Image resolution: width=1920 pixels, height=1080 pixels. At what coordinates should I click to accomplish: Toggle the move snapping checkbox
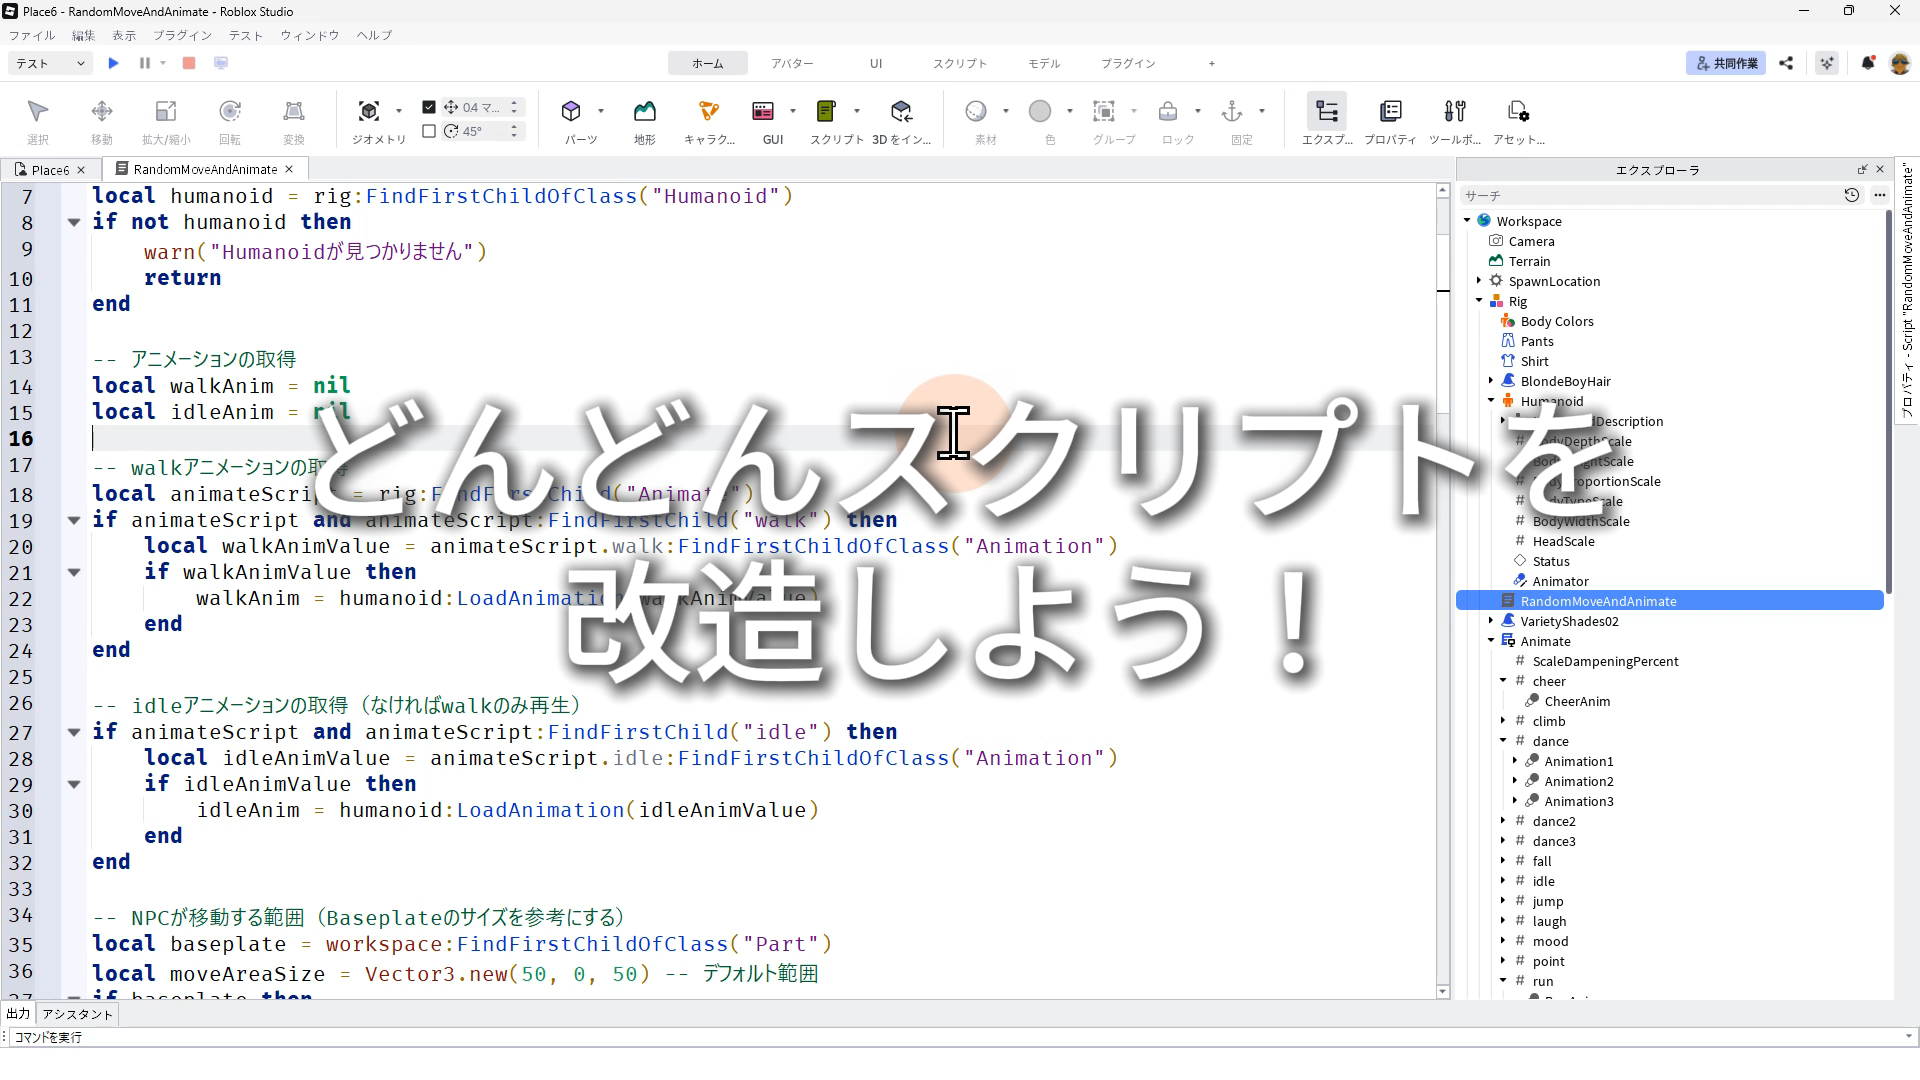click(x=429, y=107)
